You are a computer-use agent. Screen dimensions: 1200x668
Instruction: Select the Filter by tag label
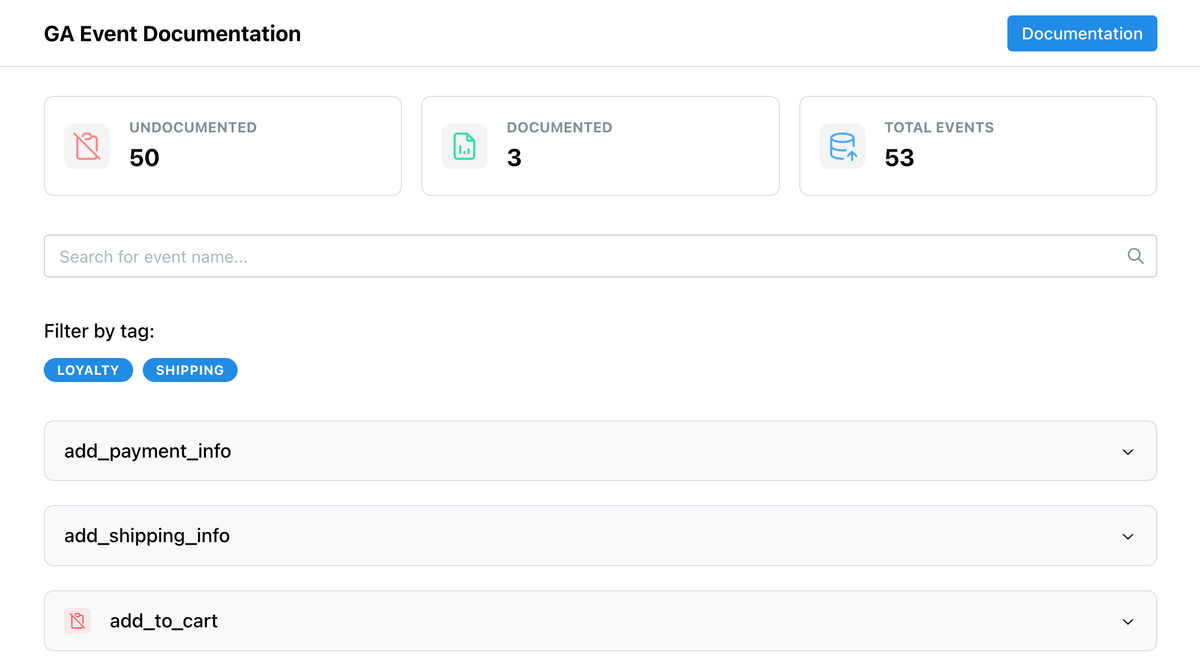tap(99, 331)
